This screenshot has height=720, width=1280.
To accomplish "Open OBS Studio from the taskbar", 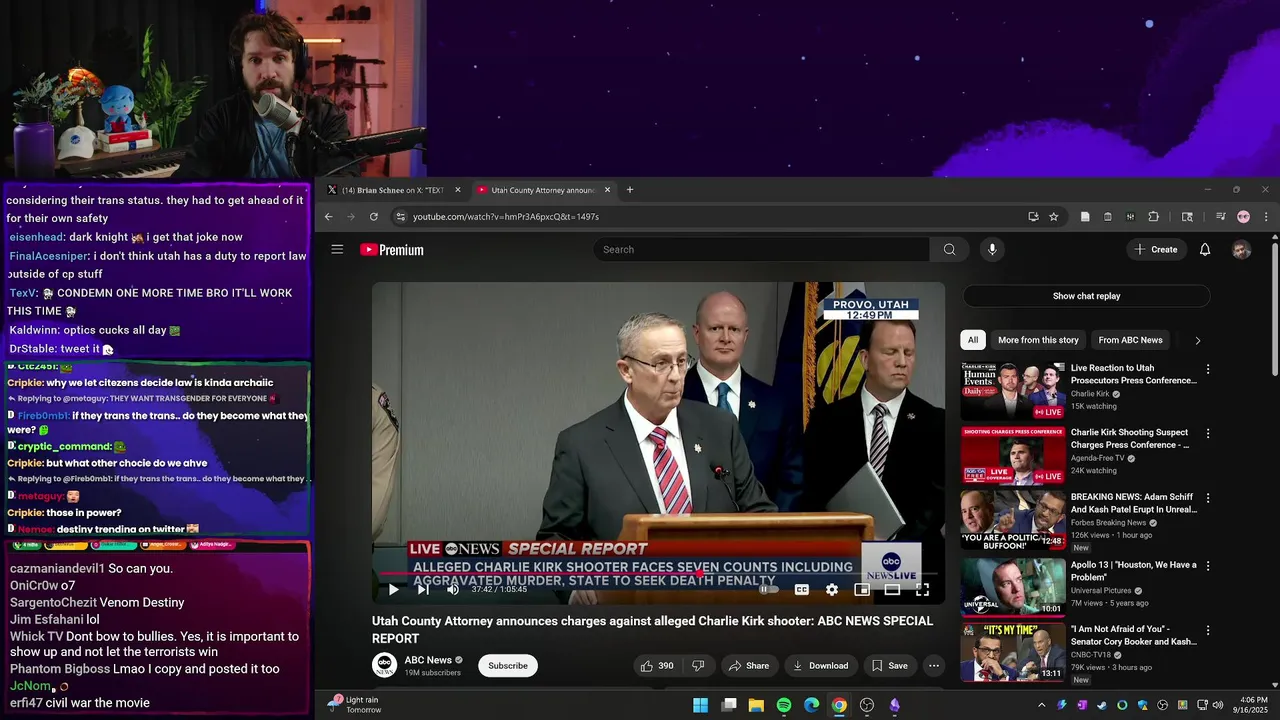I will tap(867, 705).
